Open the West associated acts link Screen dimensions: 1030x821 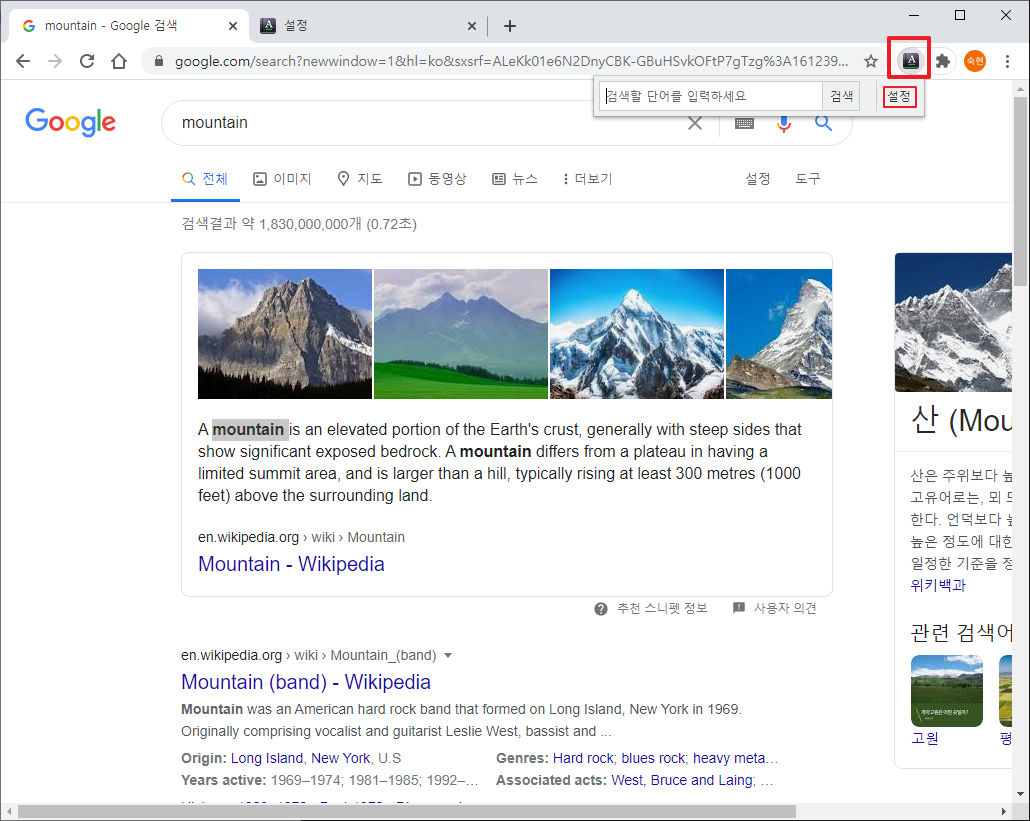[627, 780]
